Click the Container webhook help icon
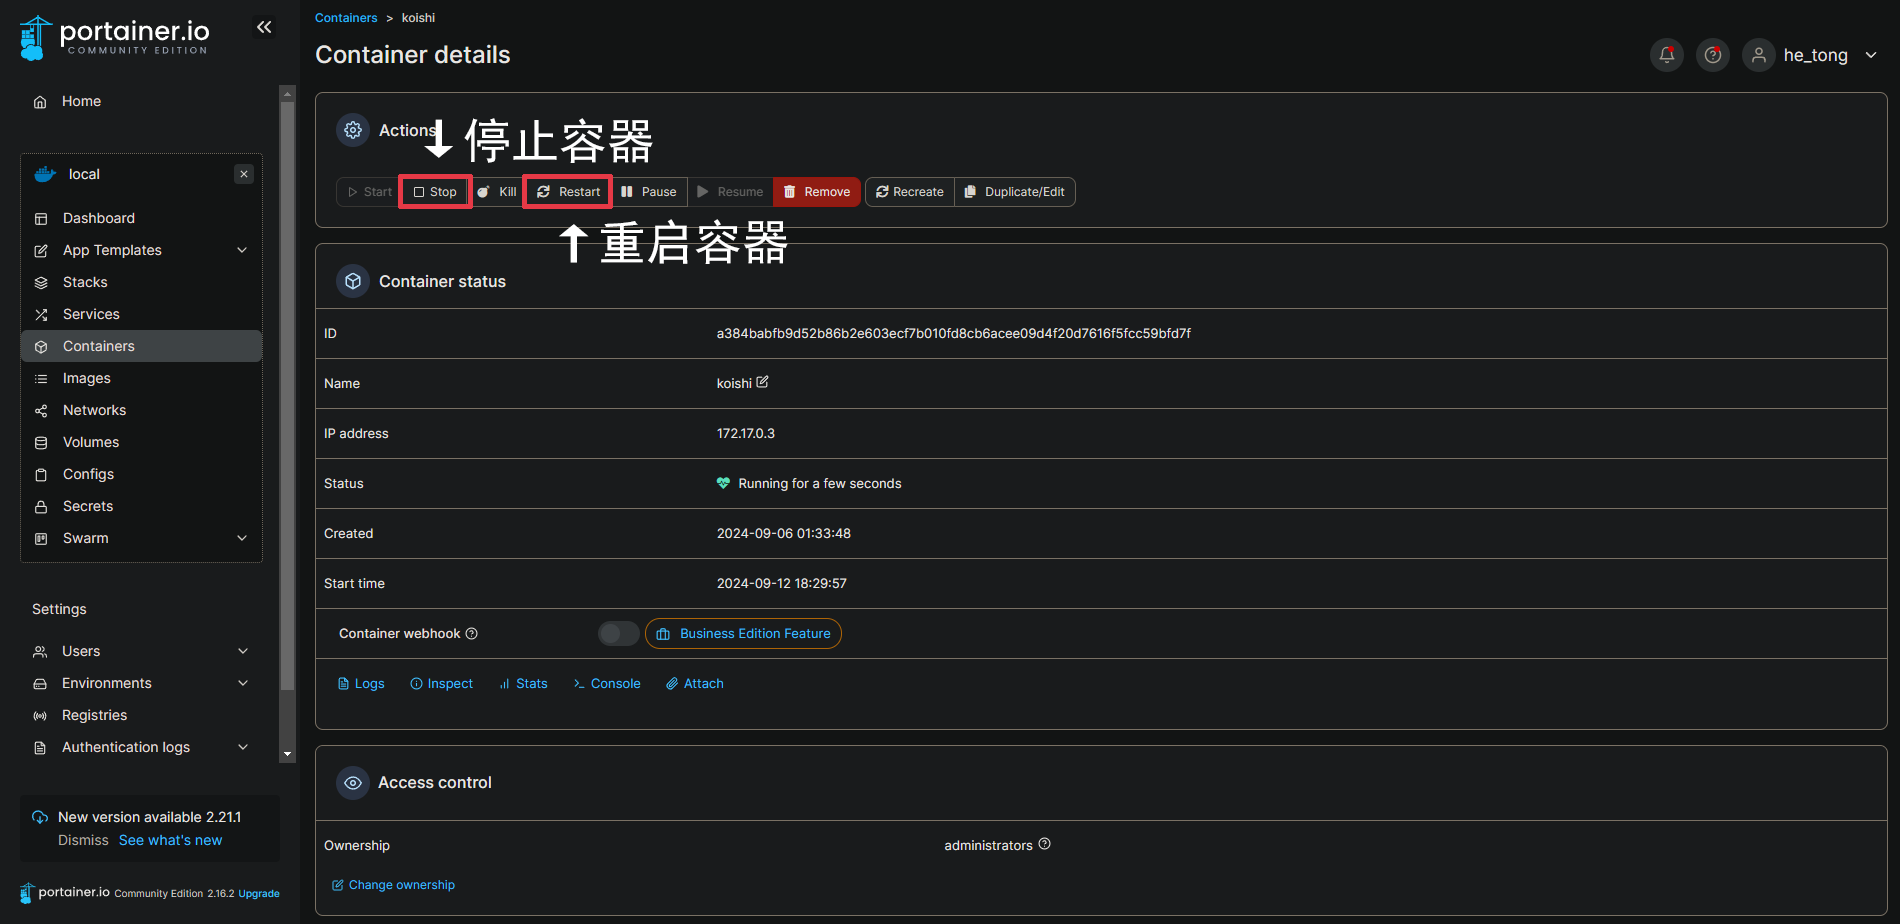This screenshot has height=924, width=1900. tap(472, 633)
